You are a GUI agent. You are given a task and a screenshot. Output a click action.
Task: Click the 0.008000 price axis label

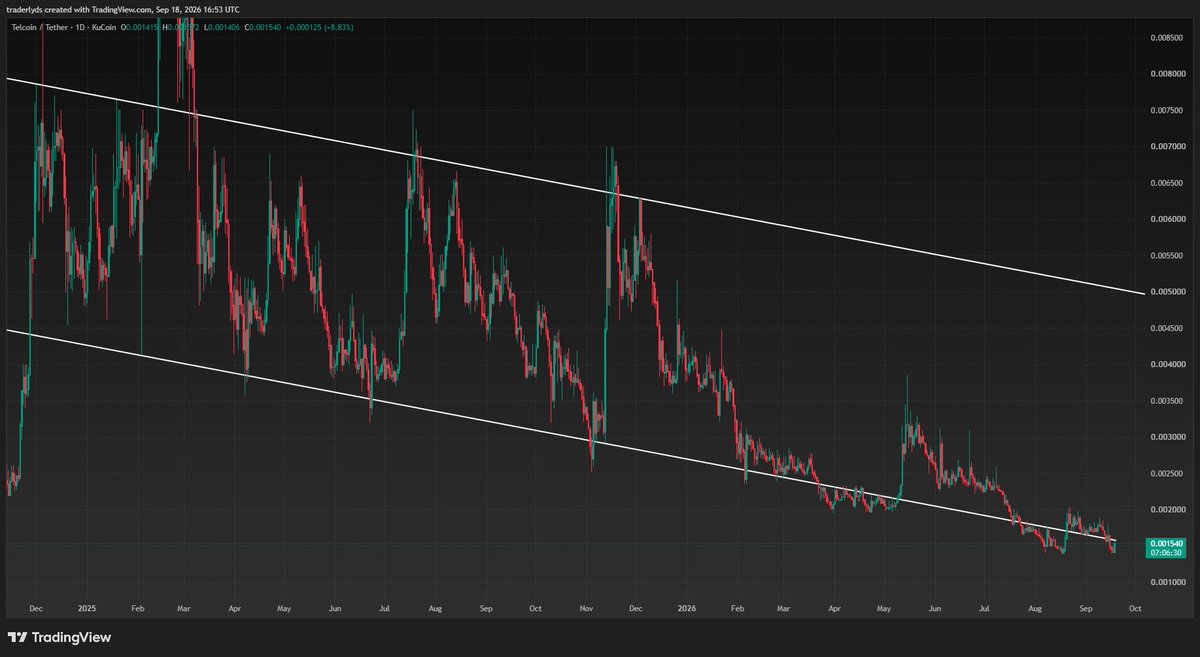click(x=1168, y=74)
